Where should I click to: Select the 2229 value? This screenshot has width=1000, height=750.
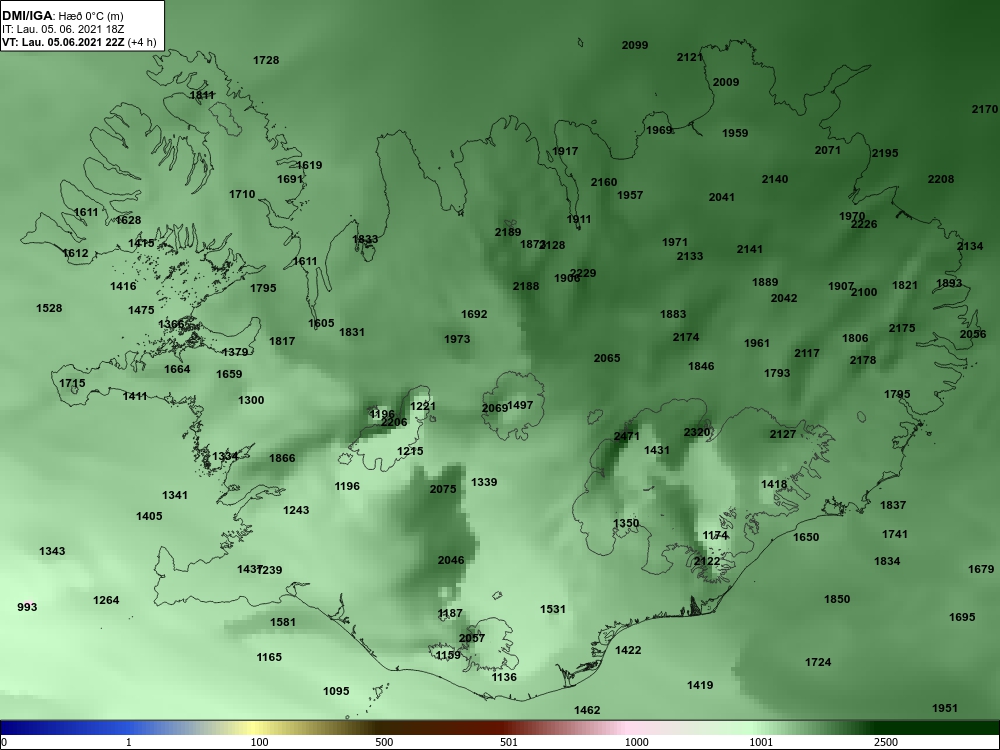click(x=584, y=273)
